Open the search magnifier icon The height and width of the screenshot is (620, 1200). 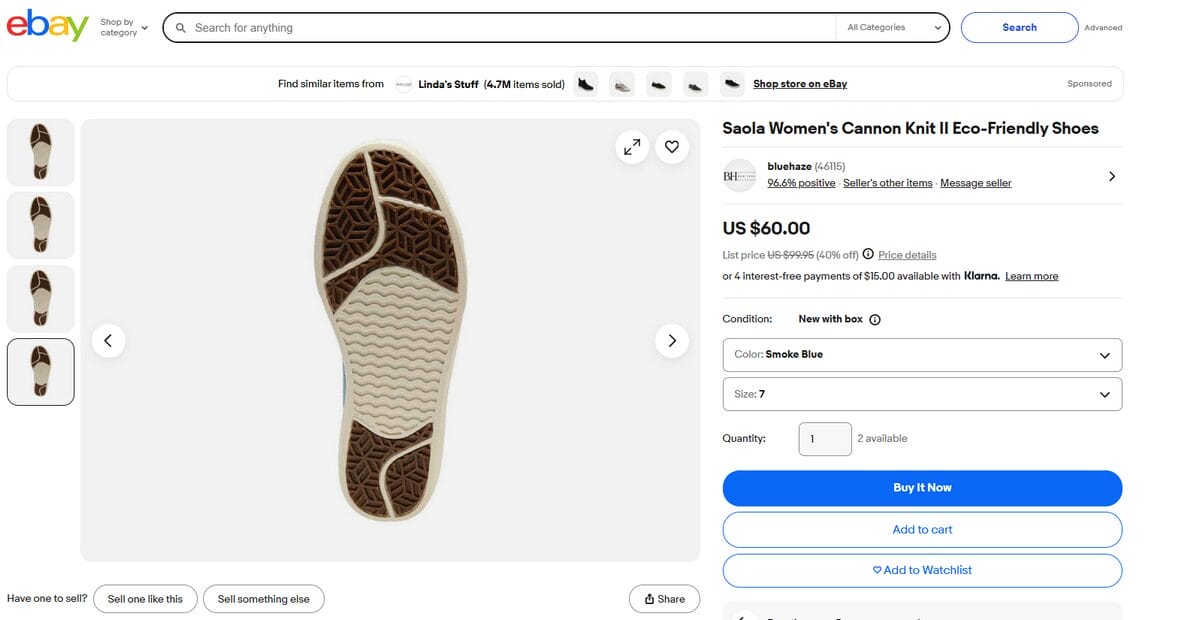tap(180, 27)
